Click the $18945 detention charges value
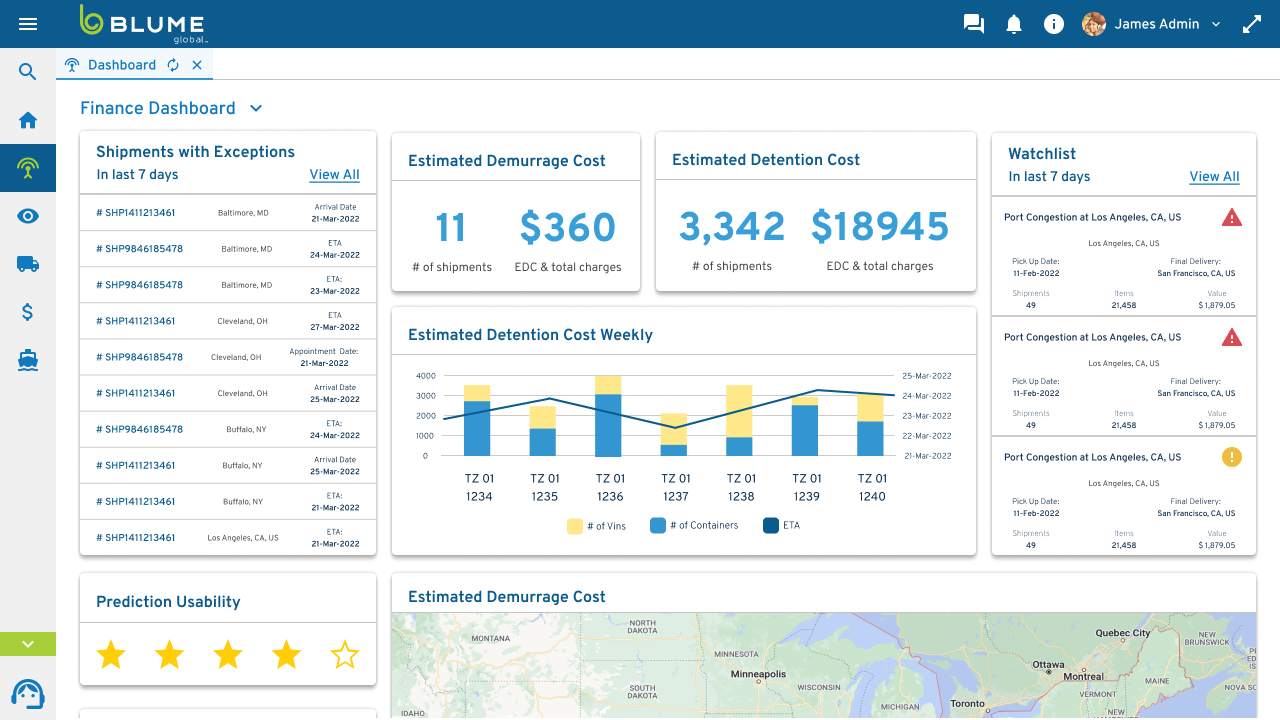This screenshot has height=720, width=1280. click(x=880, y=227)
